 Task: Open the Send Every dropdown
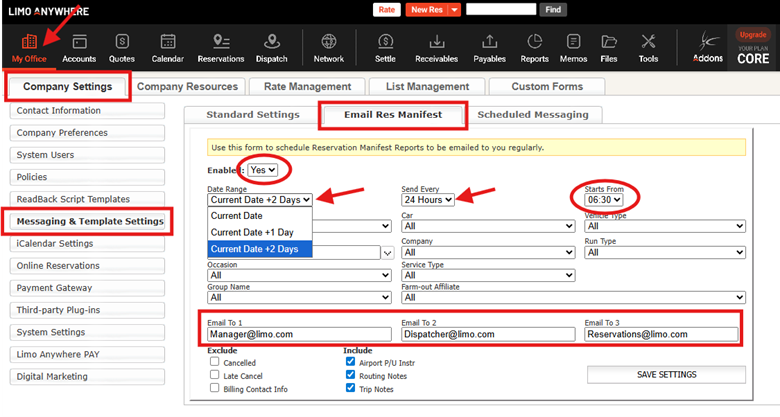(428, 200)
